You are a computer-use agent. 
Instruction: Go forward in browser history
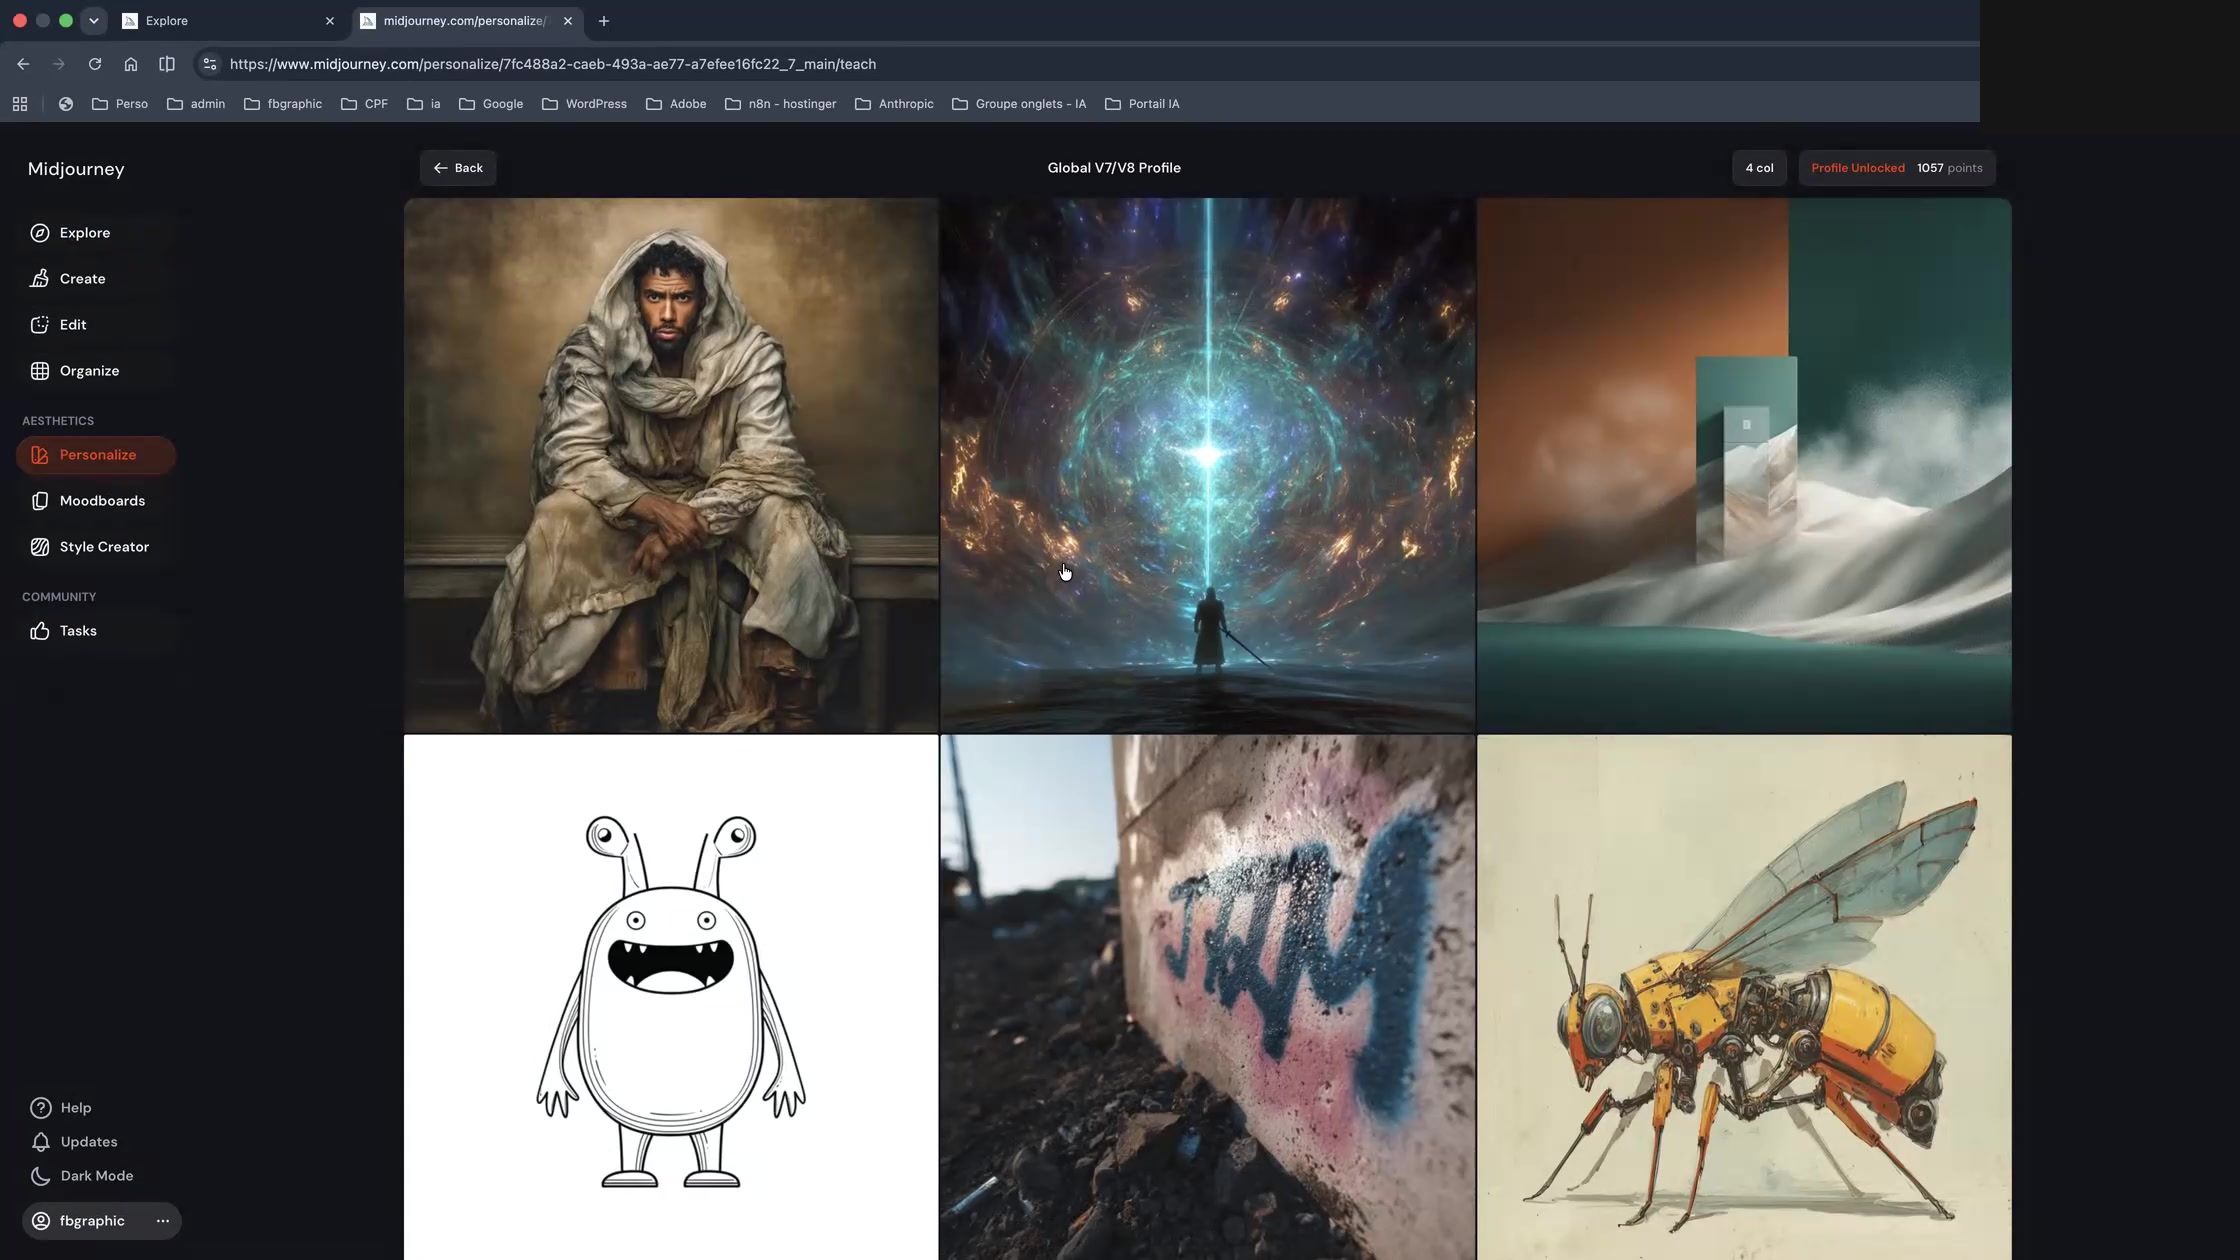click(59, 64)
